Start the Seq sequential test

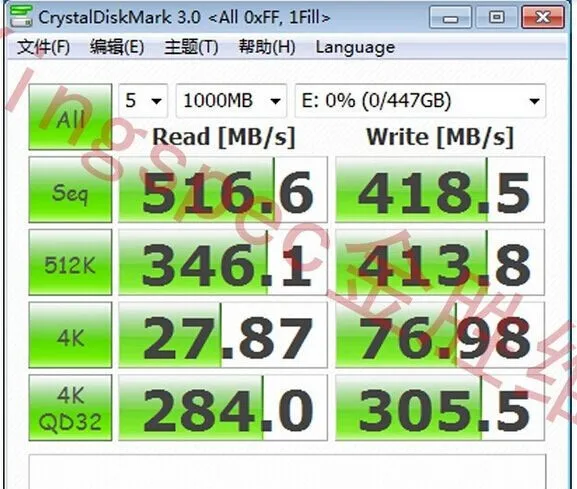pyautogui.click(x=70, y=189)
